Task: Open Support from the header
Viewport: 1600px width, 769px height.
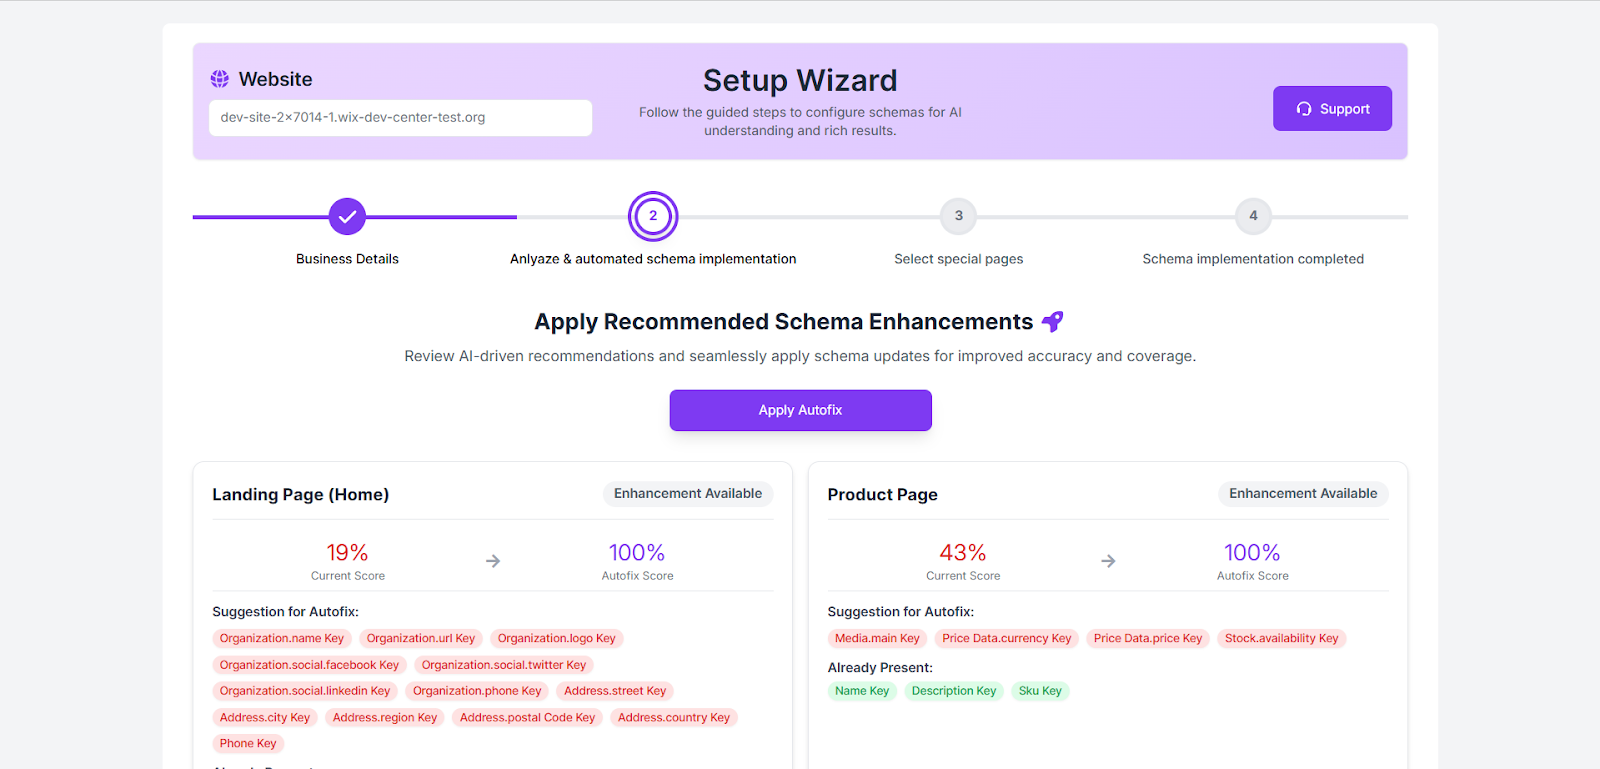Action: pos(1332,109)
